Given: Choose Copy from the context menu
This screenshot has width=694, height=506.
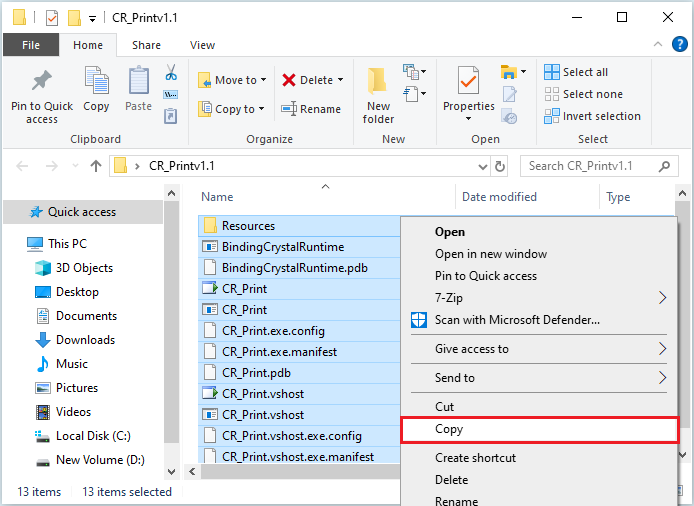Looking at the screenshot, I should tap(449, 429).
